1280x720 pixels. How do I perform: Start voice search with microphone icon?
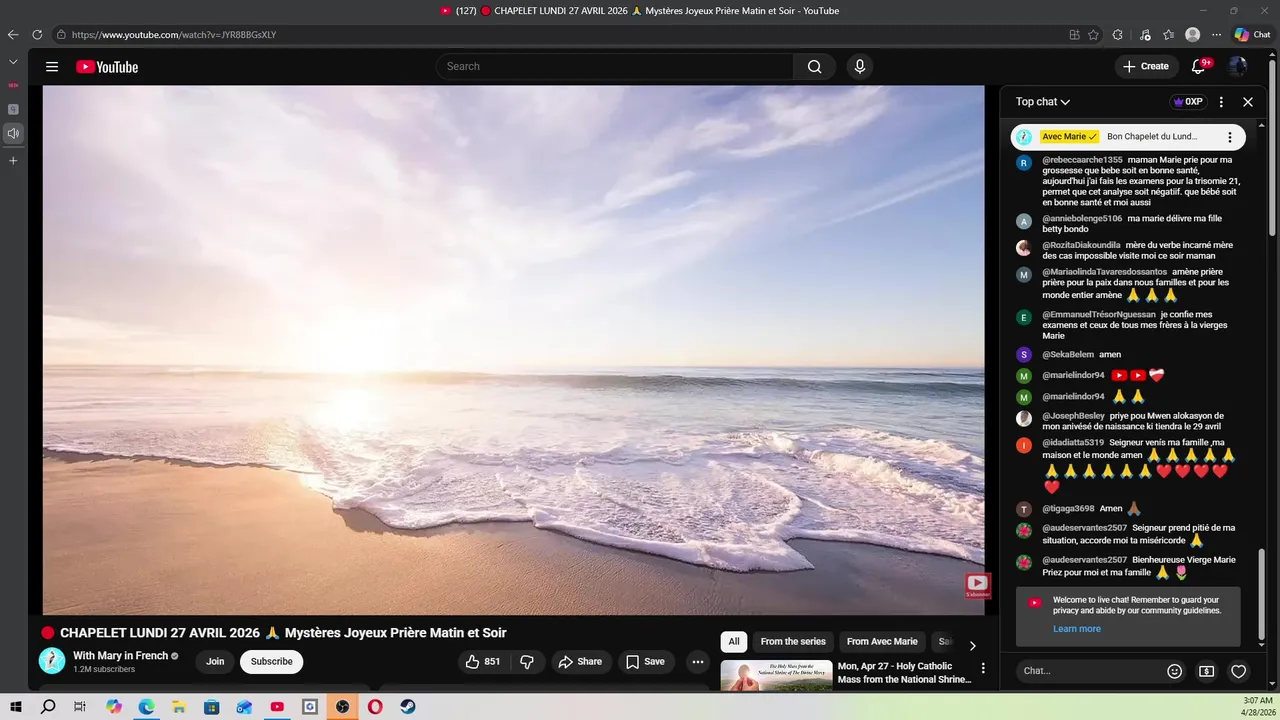tap(859, 67)
